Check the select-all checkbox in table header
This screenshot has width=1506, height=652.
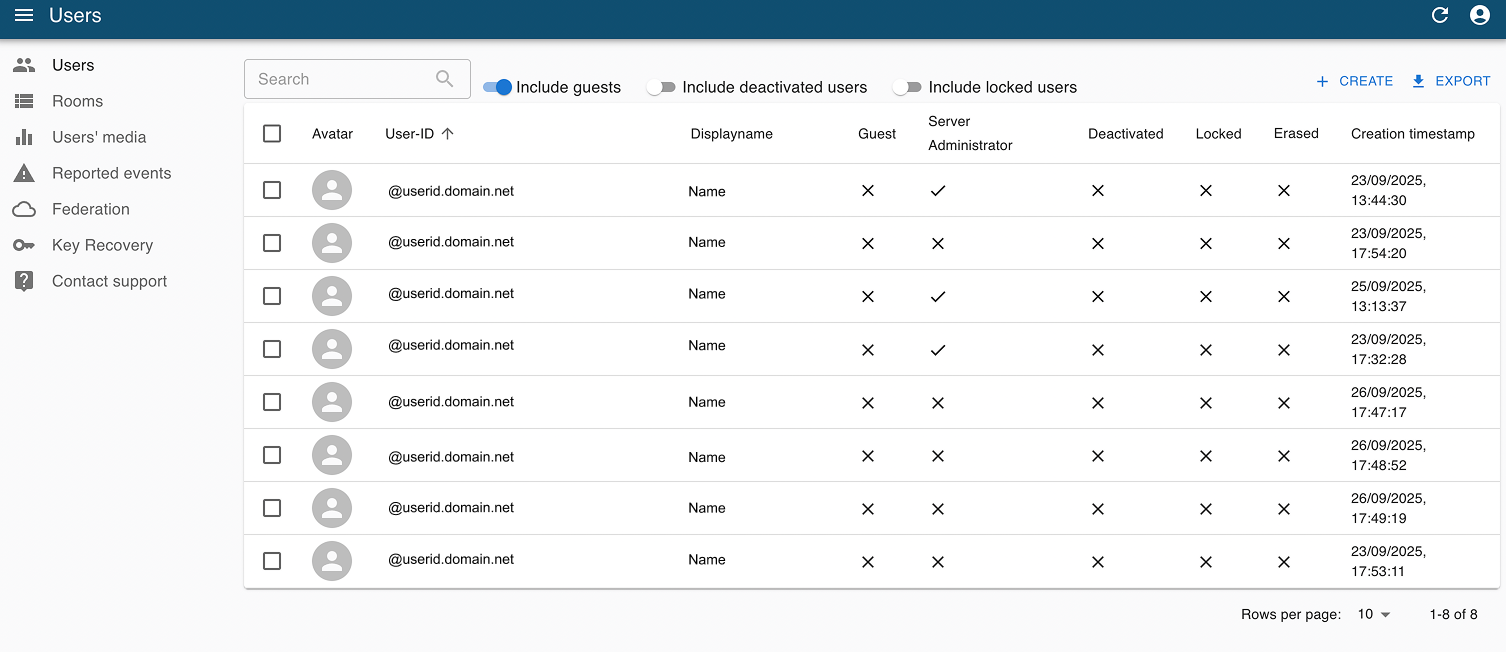point(272,133)
